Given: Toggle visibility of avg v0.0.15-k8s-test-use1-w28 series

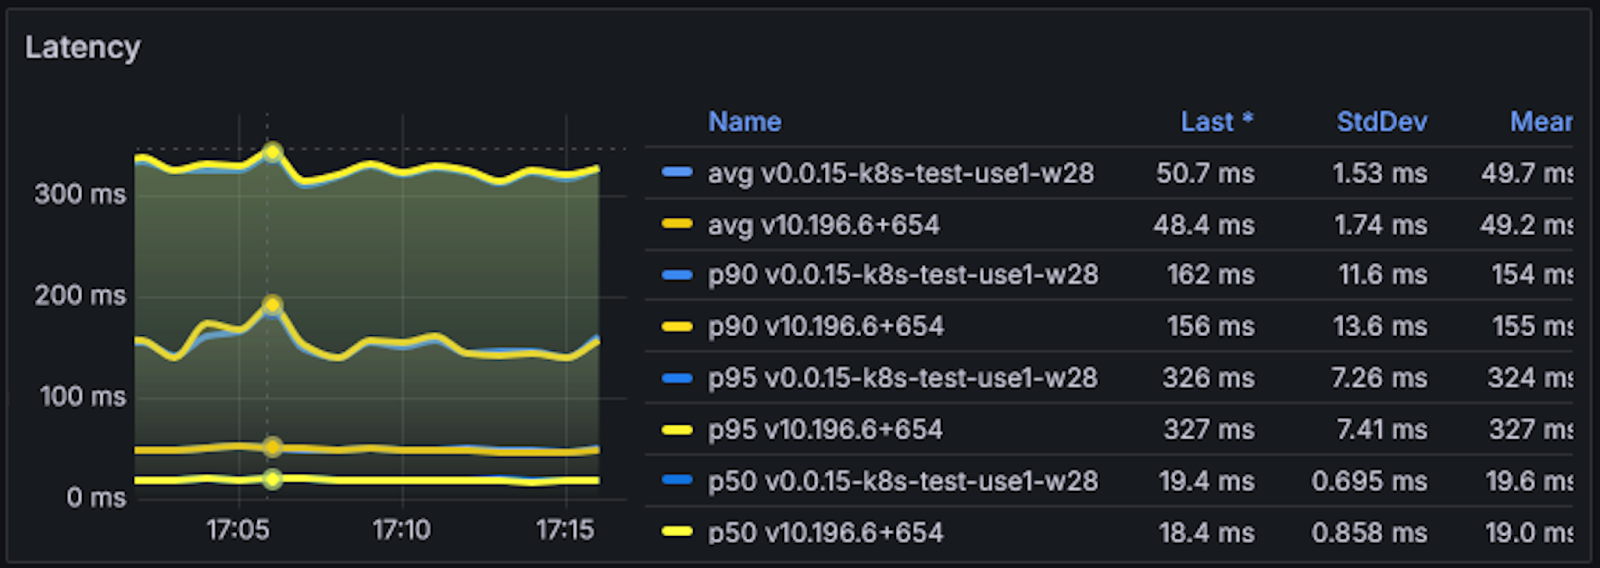Looking at the screenshot, I should pos(900,173).
